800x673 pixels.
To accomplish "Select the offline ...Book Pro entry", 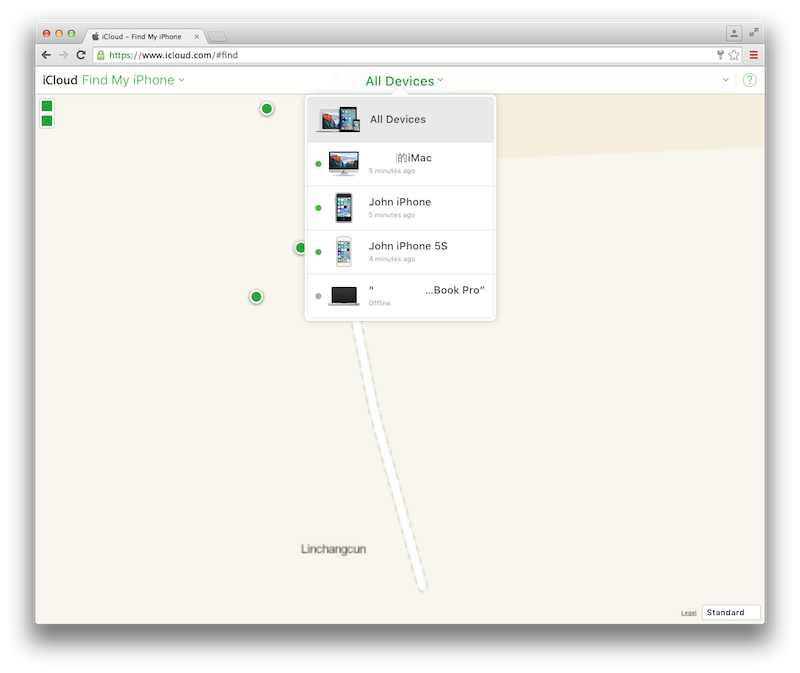I will (x=401, y=296).
